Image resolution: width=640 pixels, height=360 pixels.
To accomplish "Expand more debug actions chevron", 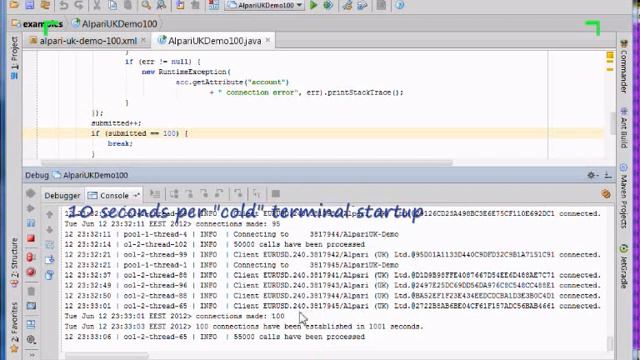I will pyautogui.click(x=32, y=355).
